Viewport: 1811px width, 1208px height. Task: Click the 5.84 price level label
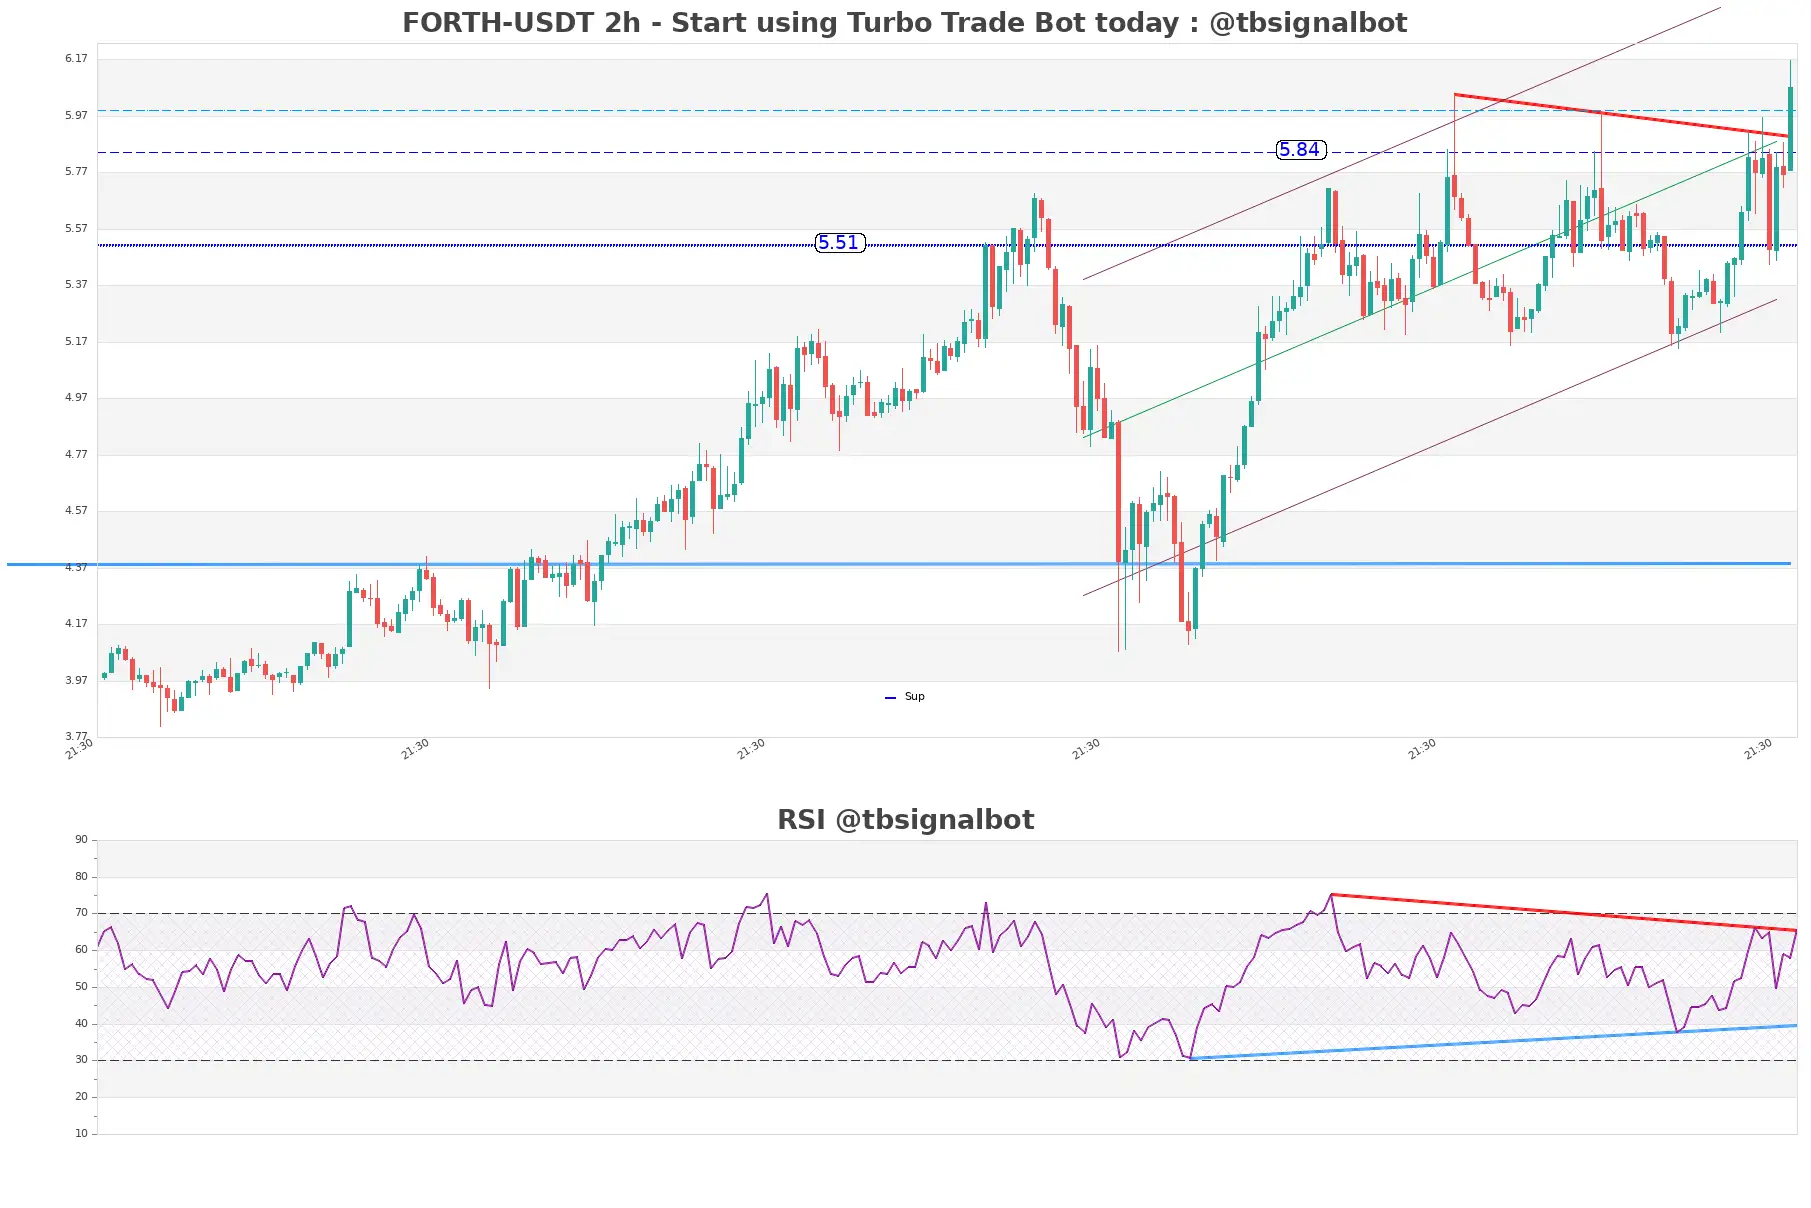[1301, 150]
